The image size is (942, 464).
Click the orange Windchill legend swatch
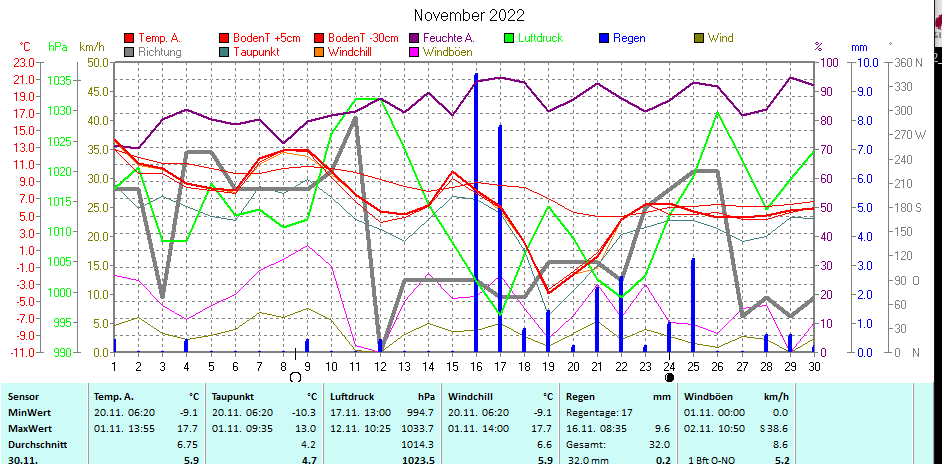click(319, 52)
